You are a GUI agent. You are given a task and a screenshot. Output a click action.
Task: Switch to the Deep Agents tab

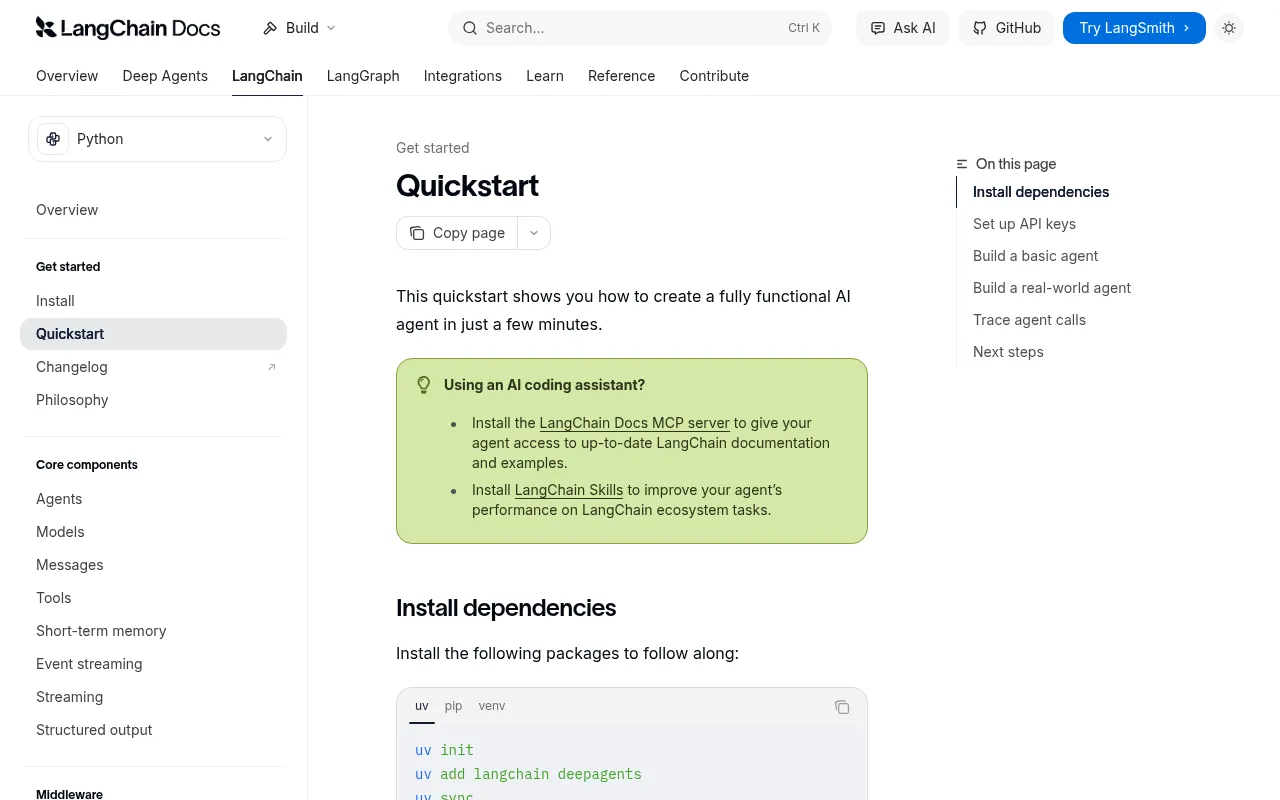165,76
